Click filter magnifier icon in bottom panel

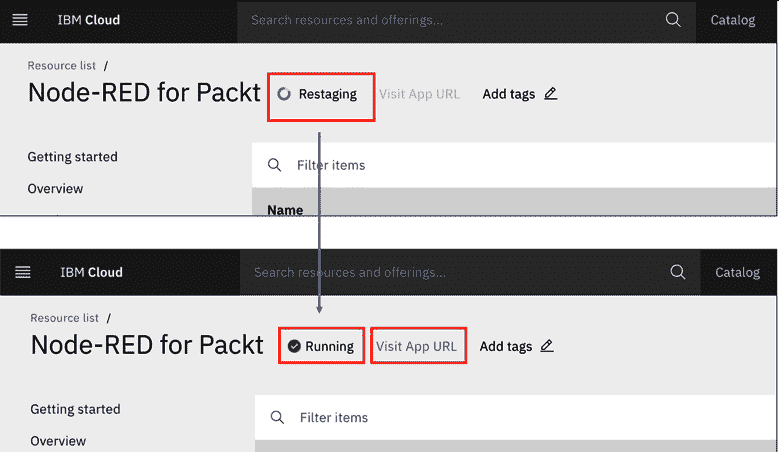tap(277, 417)
